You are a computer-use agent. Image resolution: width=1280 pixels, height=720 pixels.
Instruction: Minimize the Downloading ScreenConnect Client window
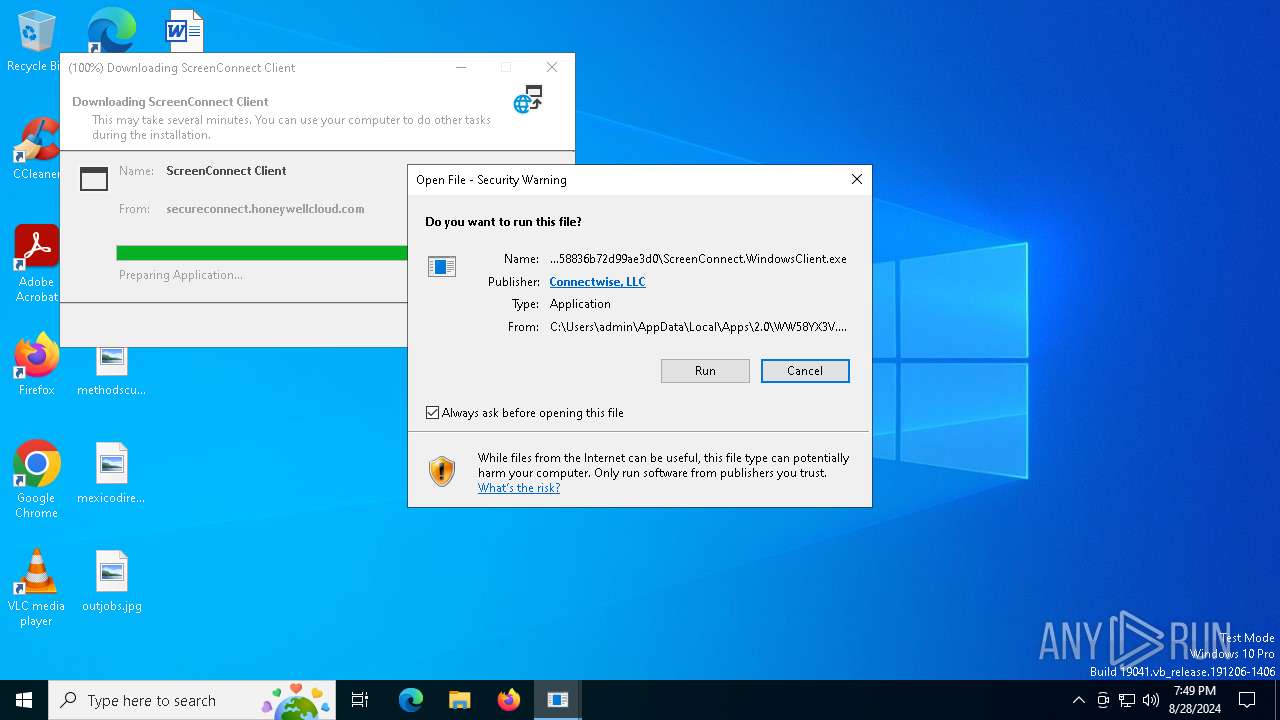(x=461, y=68)
